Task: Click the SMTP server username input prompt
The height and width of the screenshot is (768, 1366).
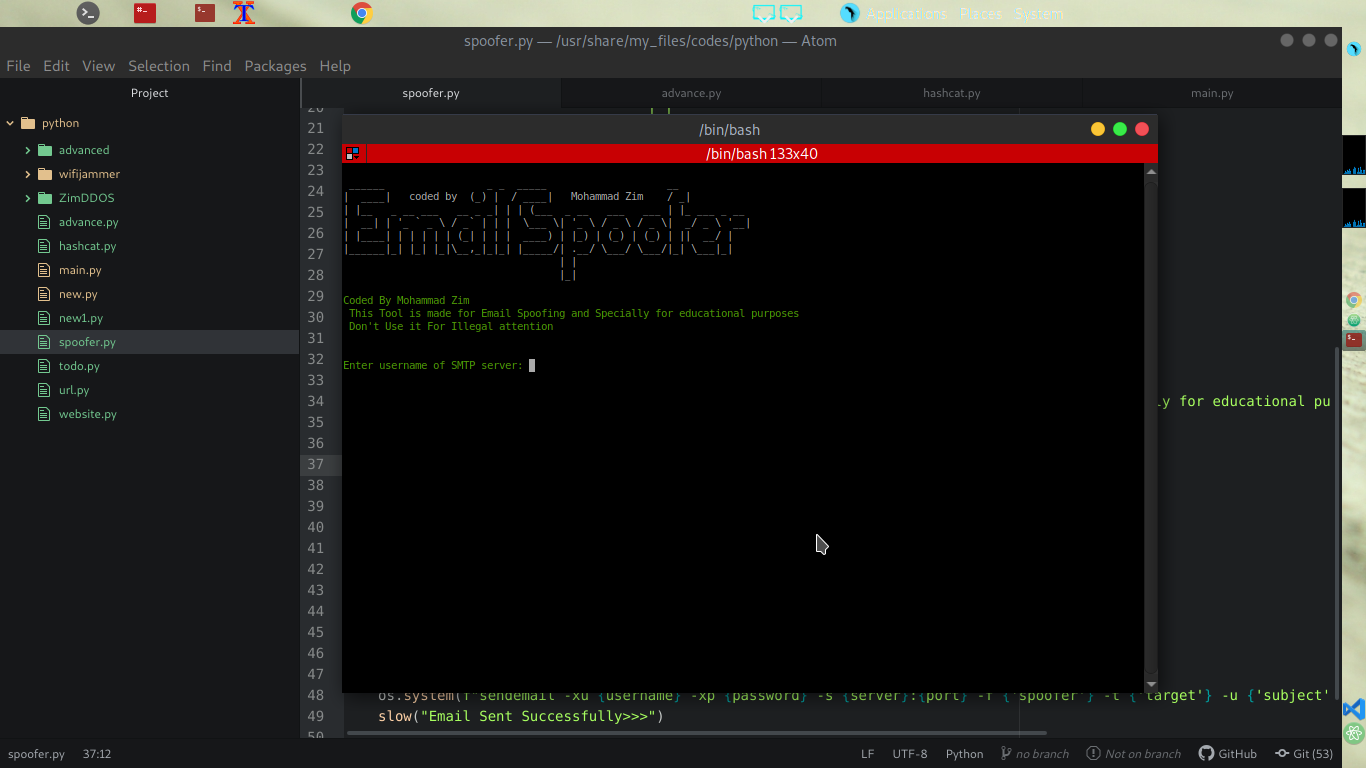Action: coord(533,365)
